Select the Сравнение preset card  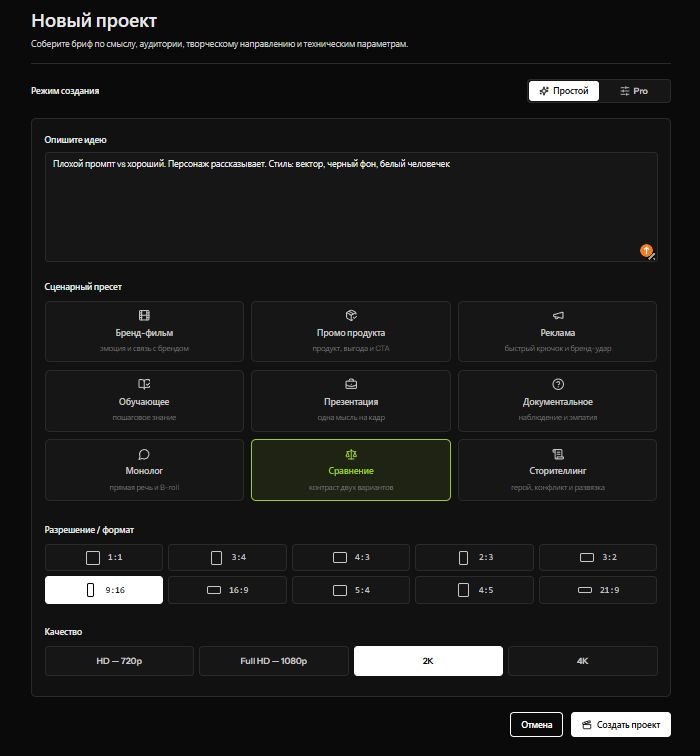(351, 470)
